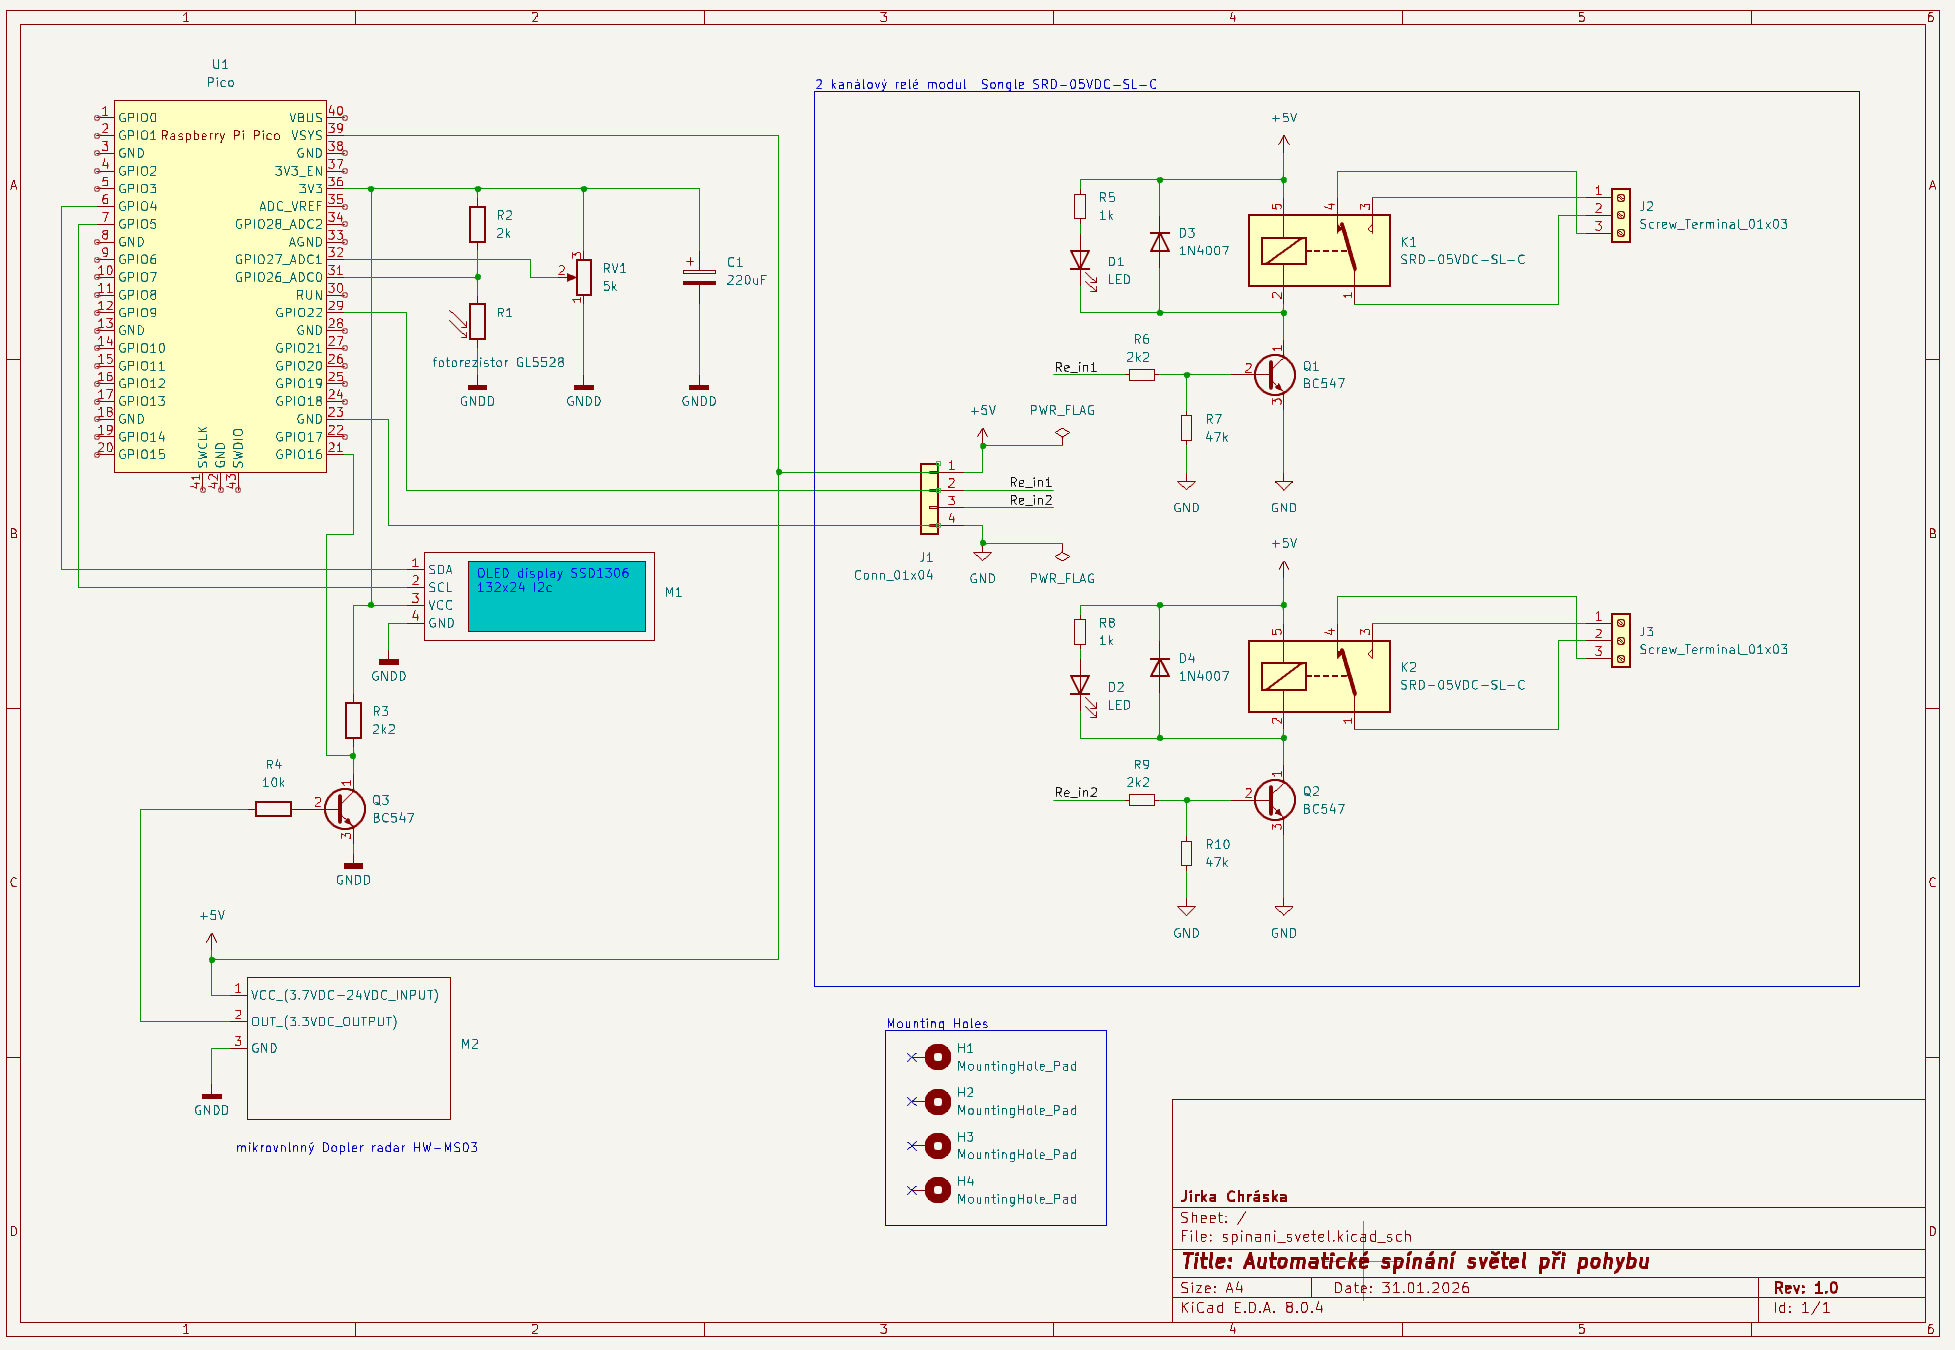
Task: Select the Dopler radar HW-MS03 module M2
Action: [x=348, y=1048]
